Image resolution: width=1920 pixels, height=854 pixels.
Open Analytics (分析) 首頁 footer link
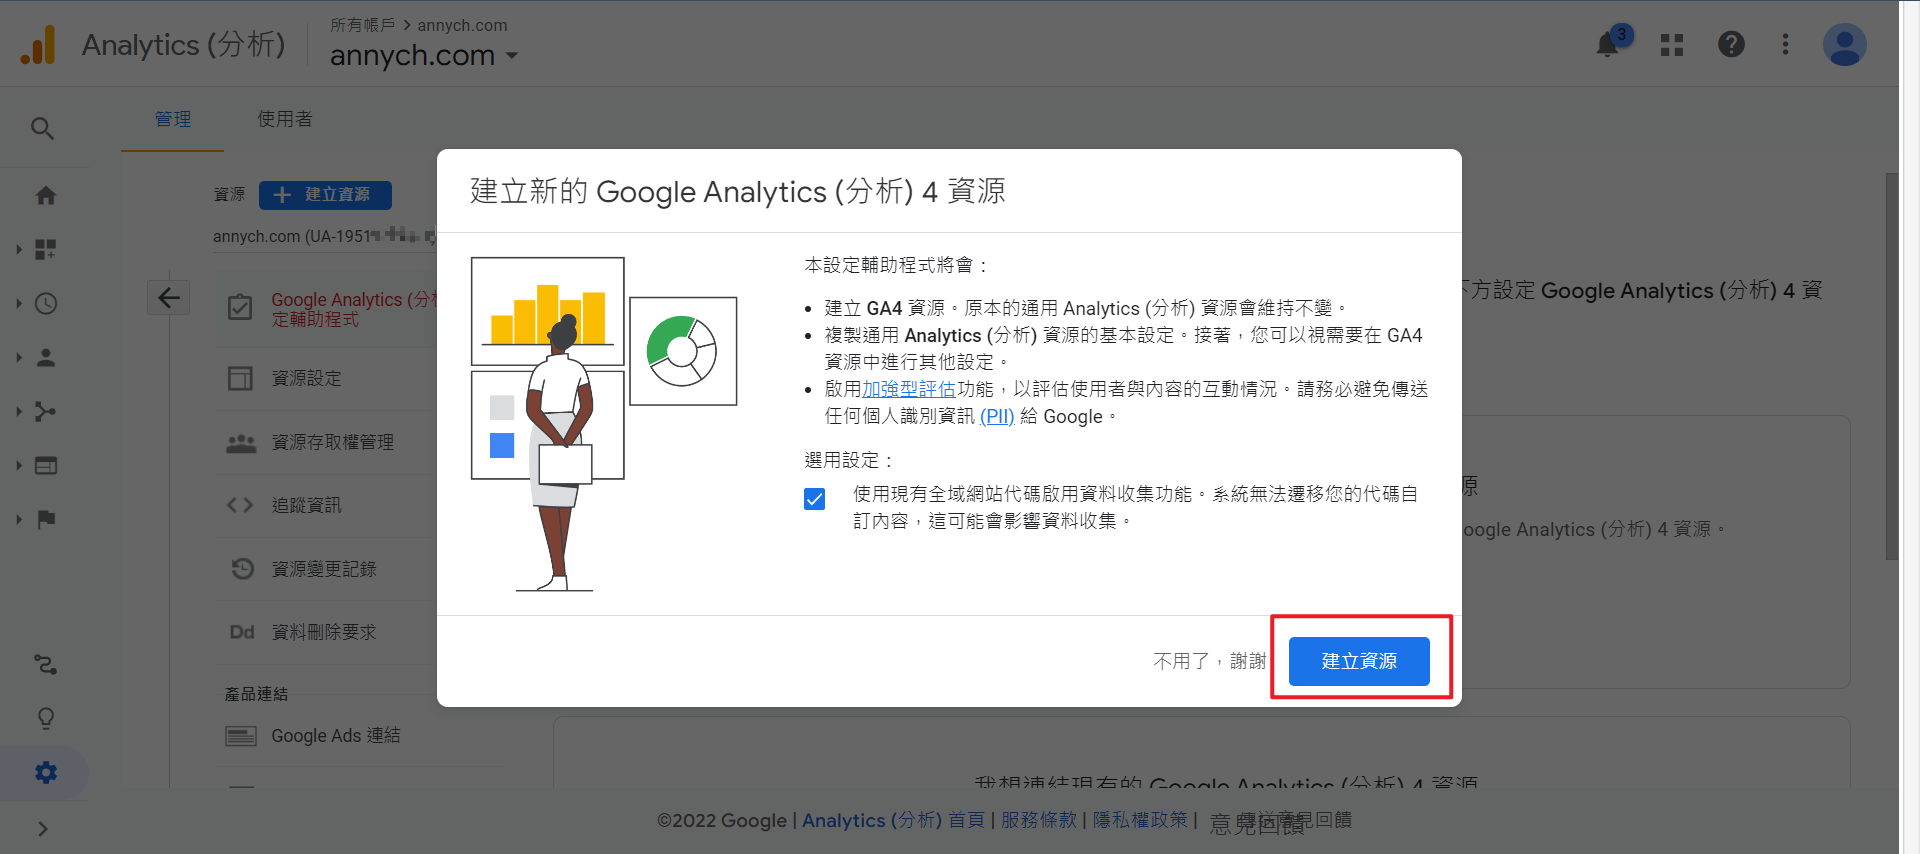[x=893, y=820]
